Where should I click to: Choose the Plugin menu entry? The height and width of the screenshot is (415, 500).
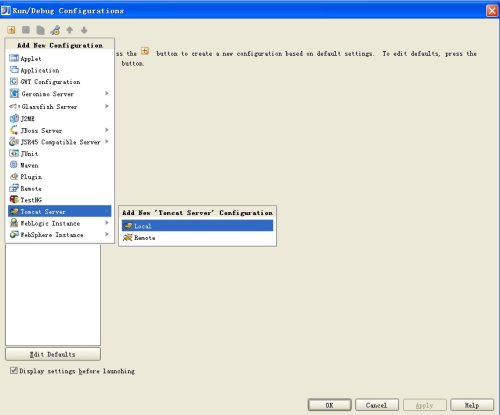coord(60,177)
